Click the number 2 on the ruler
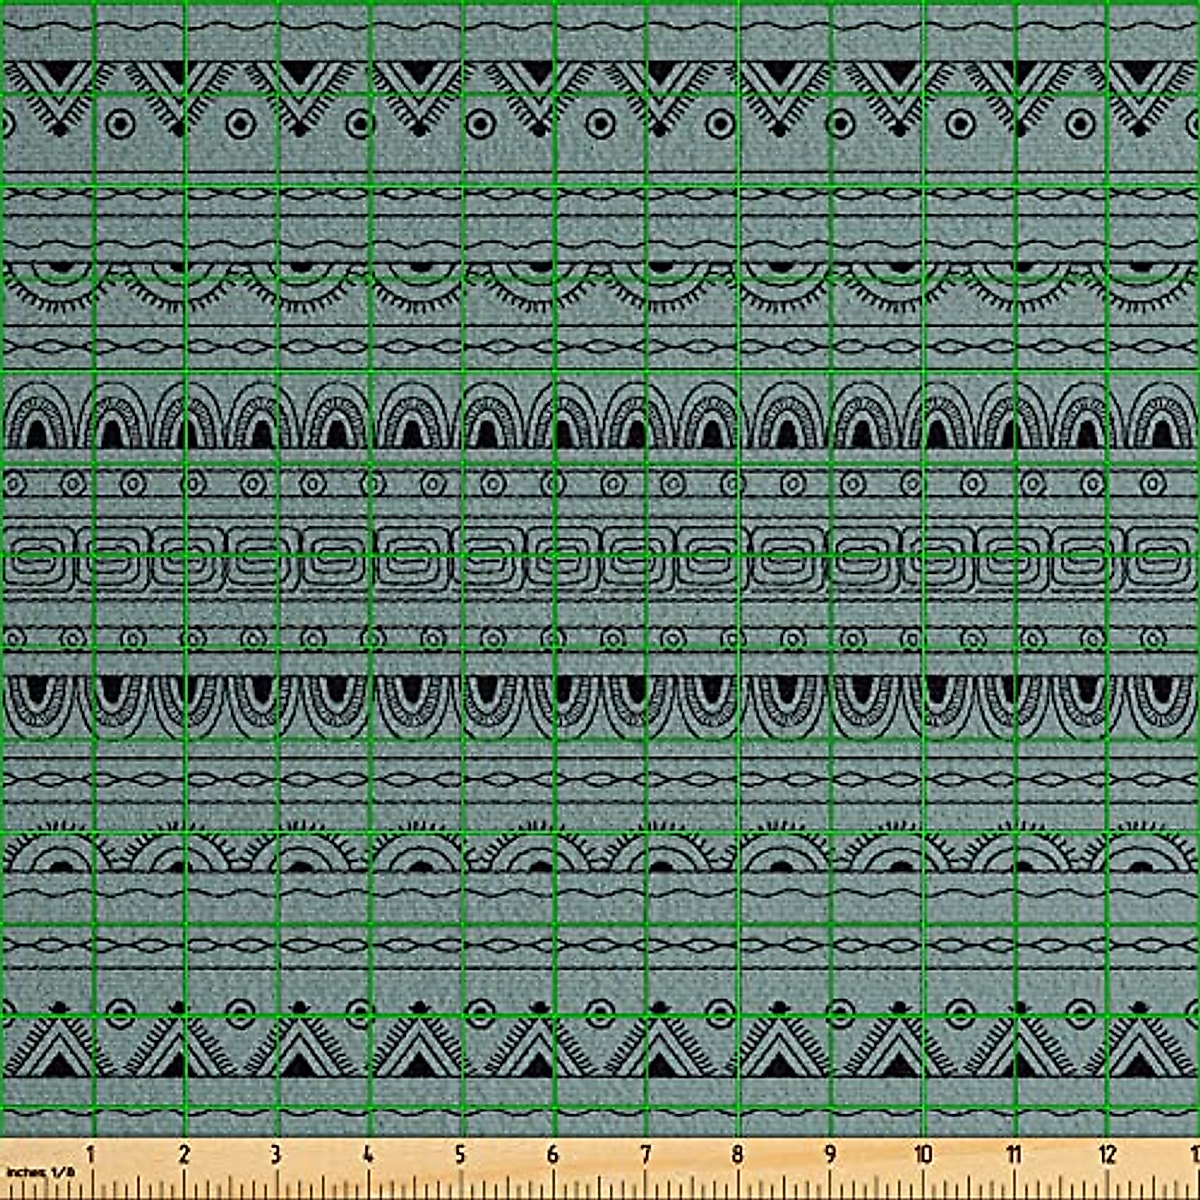 click(x=183, y=1154)
